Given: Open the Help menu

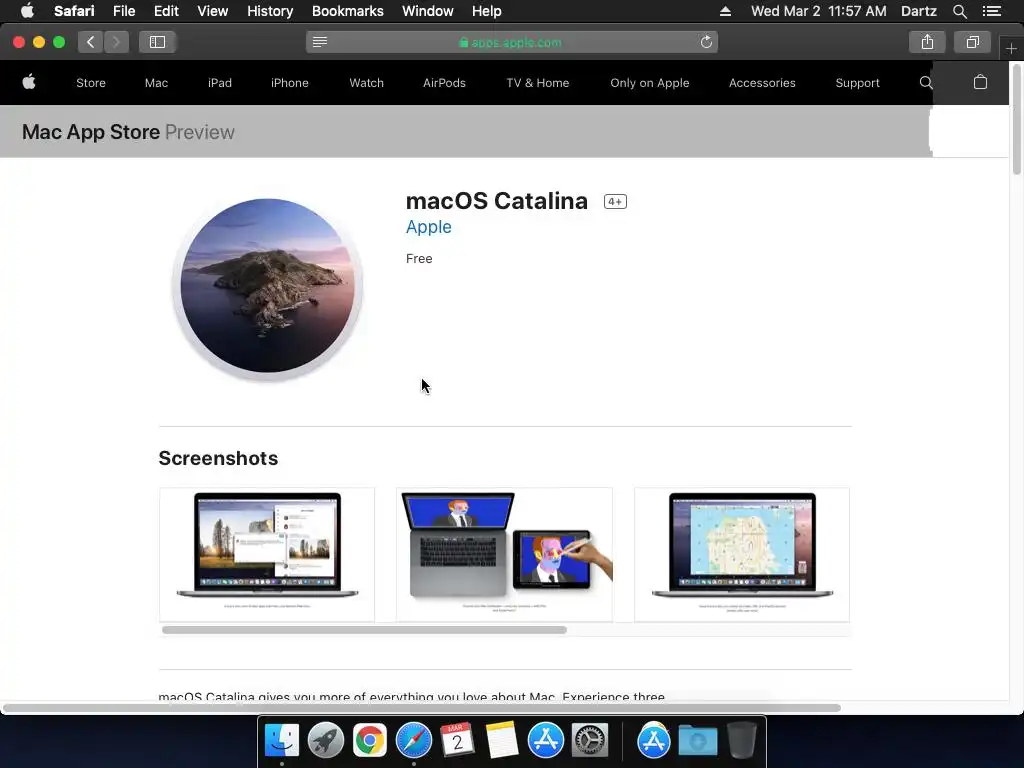Looking at the screenshot, I should (x=487, y=11).
